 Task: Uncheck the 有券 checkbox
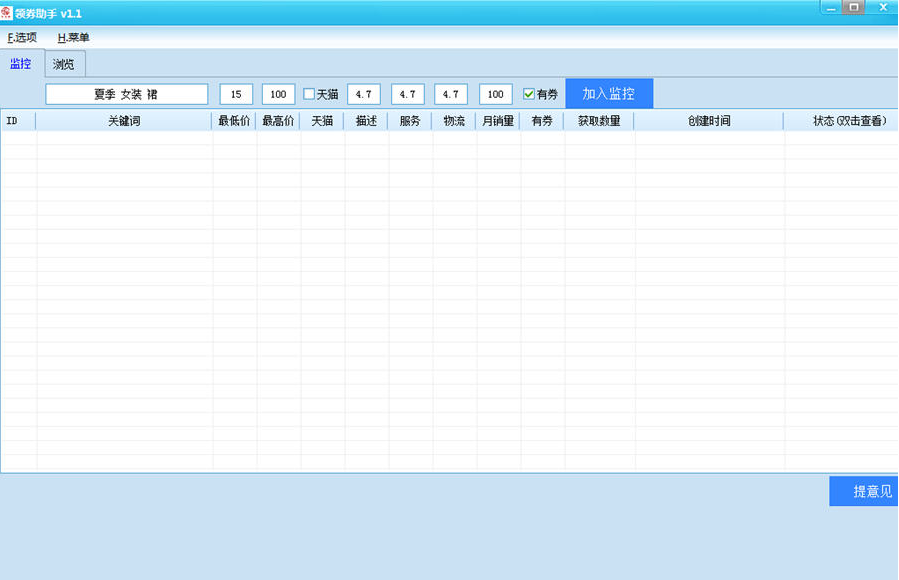coord(529,94)
